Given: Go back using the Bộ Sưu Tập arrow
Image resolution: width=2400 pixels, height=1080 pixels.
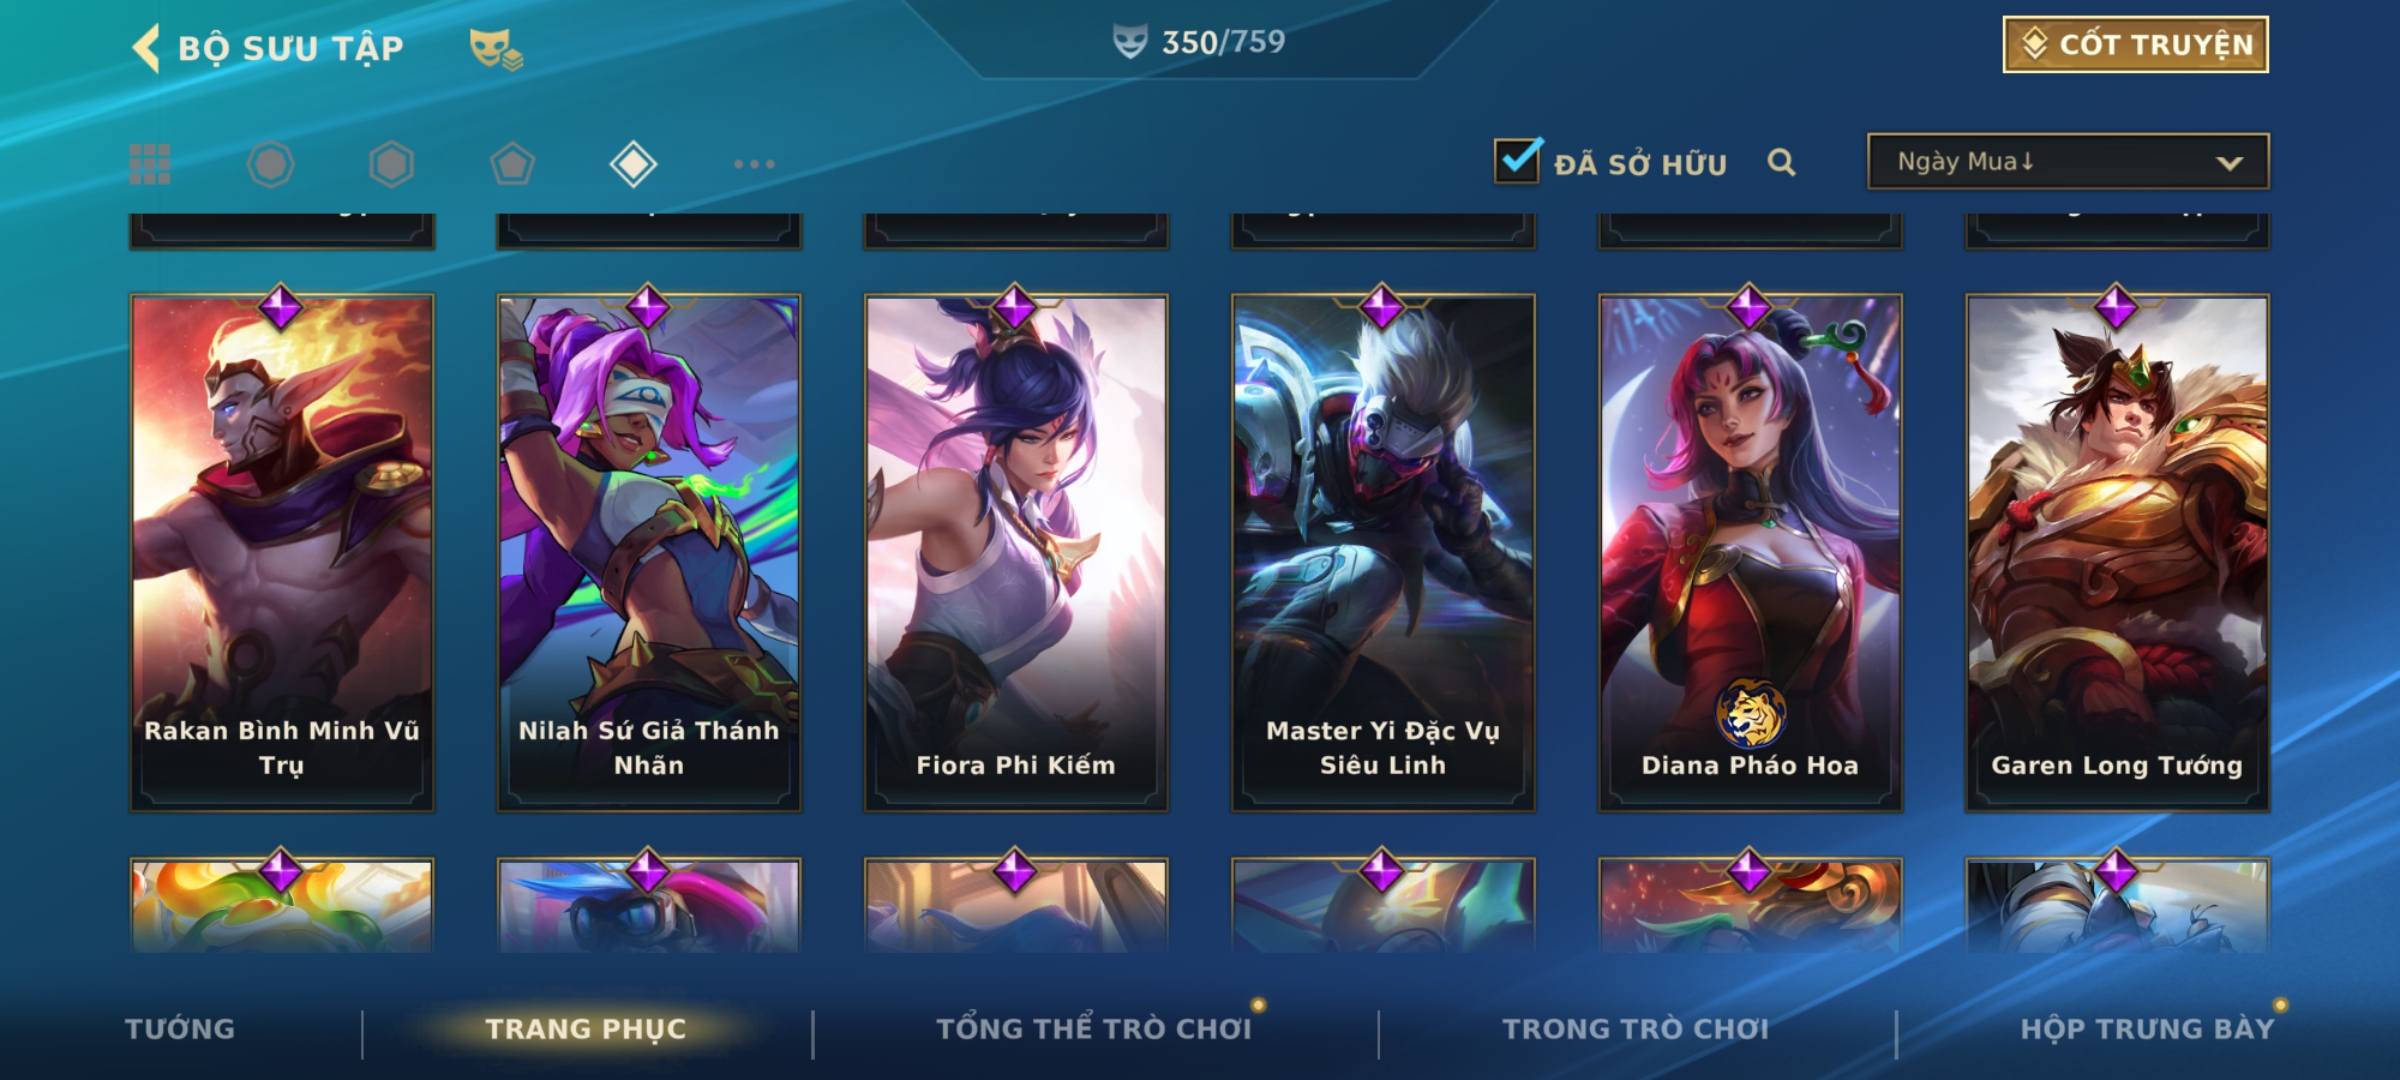Looking at the screenshot, I should tap(146, 48).
